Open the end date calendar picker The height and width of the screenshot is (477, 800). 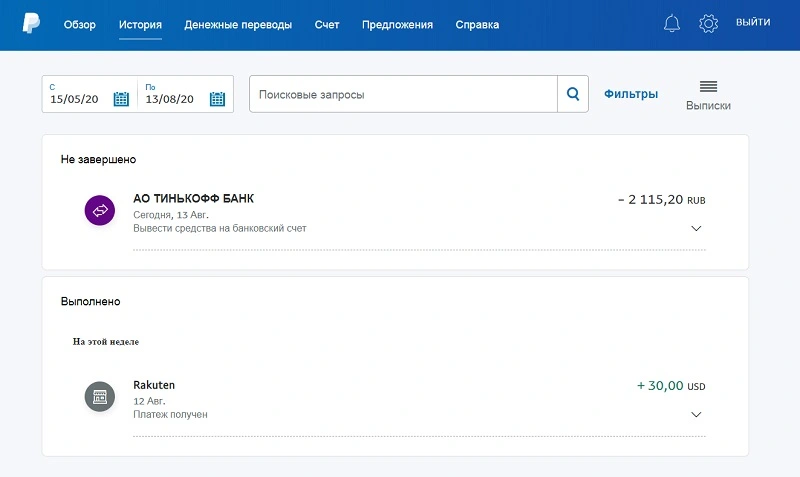point(217,98)
